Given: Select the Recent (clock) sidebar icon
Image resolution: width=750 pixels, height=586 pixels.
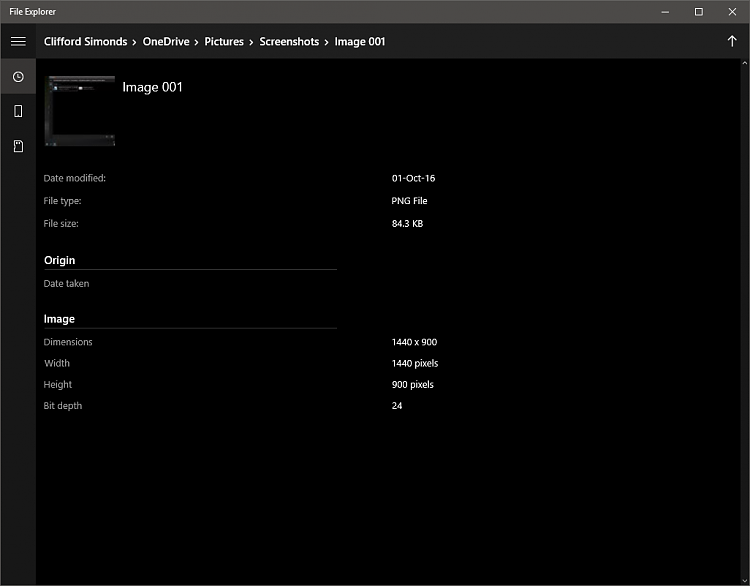Looking at the screenshot, I should [18, 77].
